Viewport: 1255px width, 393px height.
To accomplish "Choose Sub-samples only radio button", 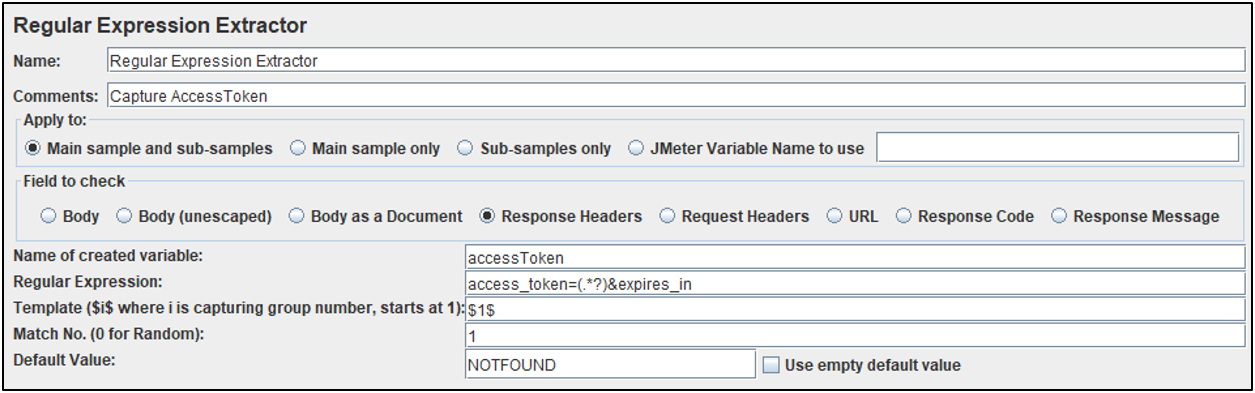I will point(465,148).
